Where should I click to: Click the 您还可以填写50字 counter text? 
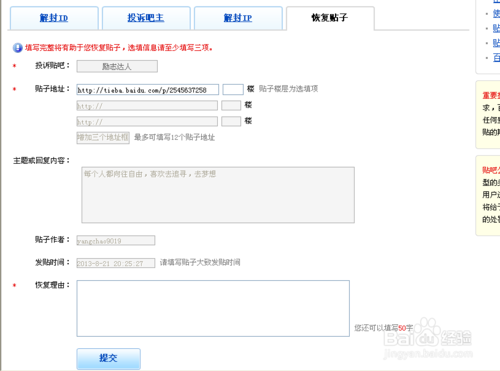click(384, 328)
